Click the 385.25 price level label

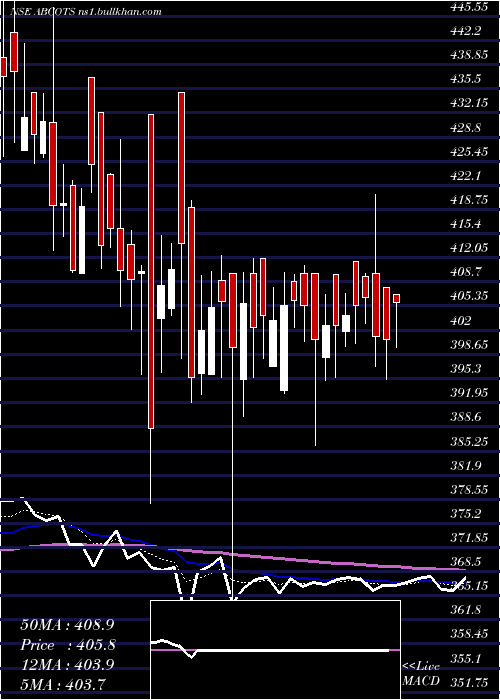(x=467, y=442)
